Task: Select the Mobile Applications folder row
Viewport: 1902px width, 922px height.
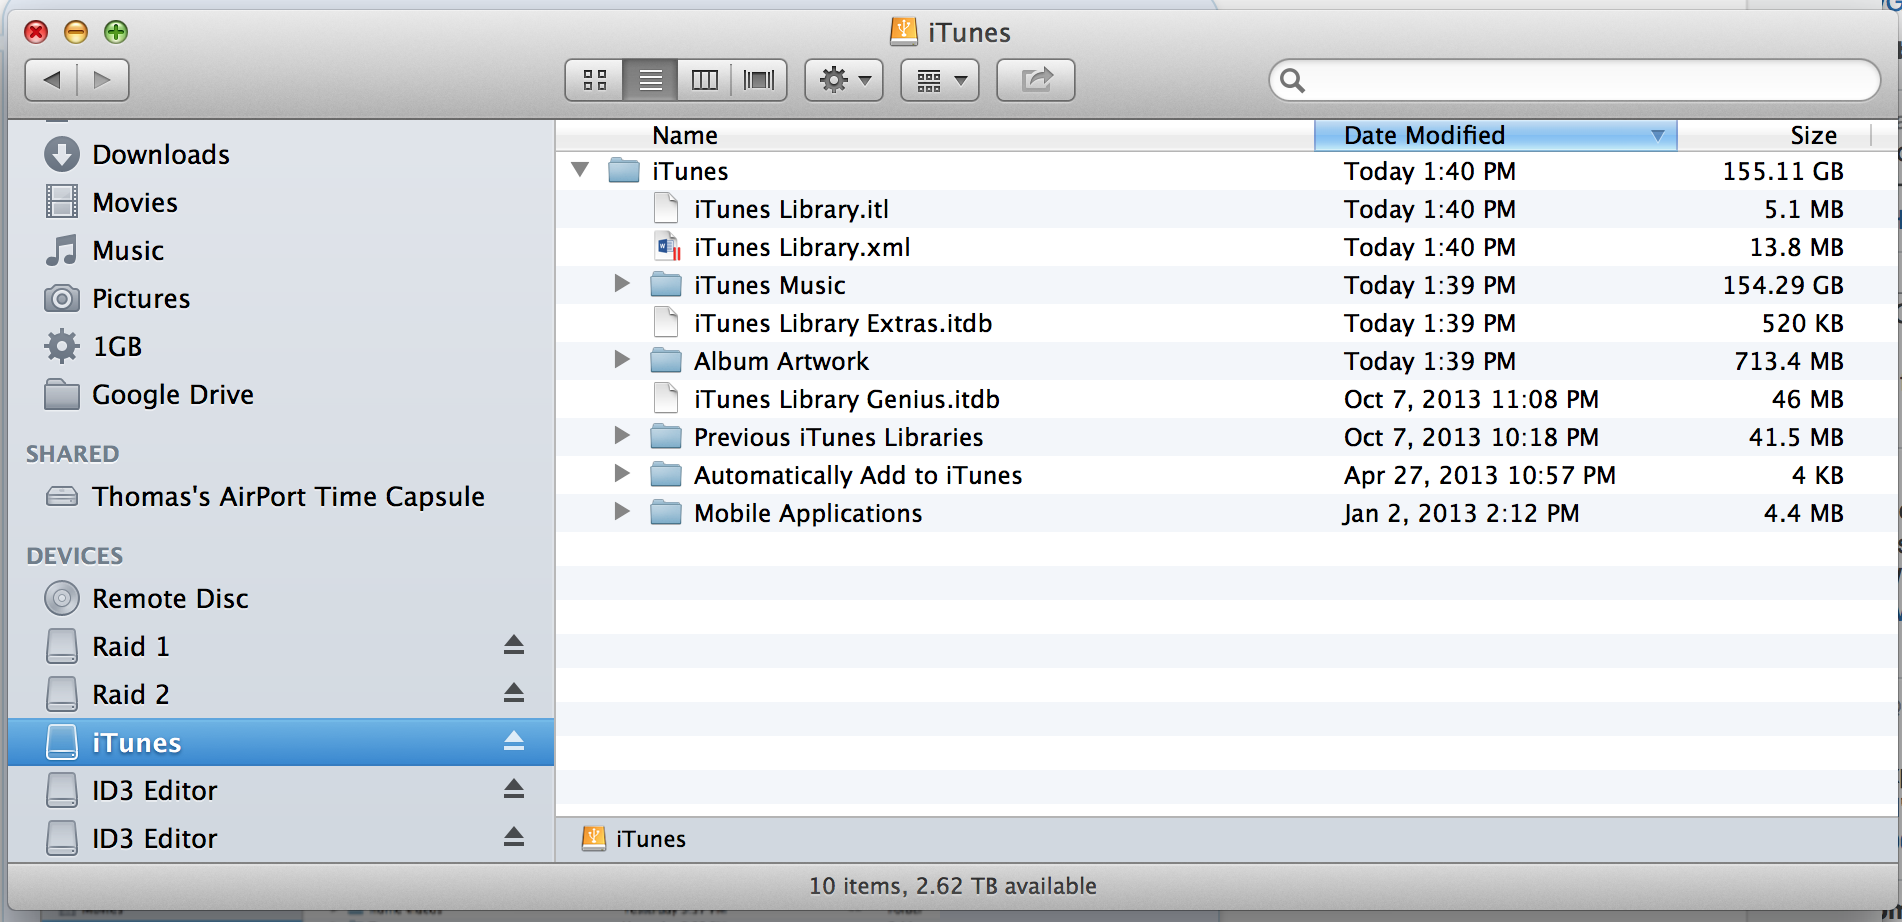Action: [1226, 514]
